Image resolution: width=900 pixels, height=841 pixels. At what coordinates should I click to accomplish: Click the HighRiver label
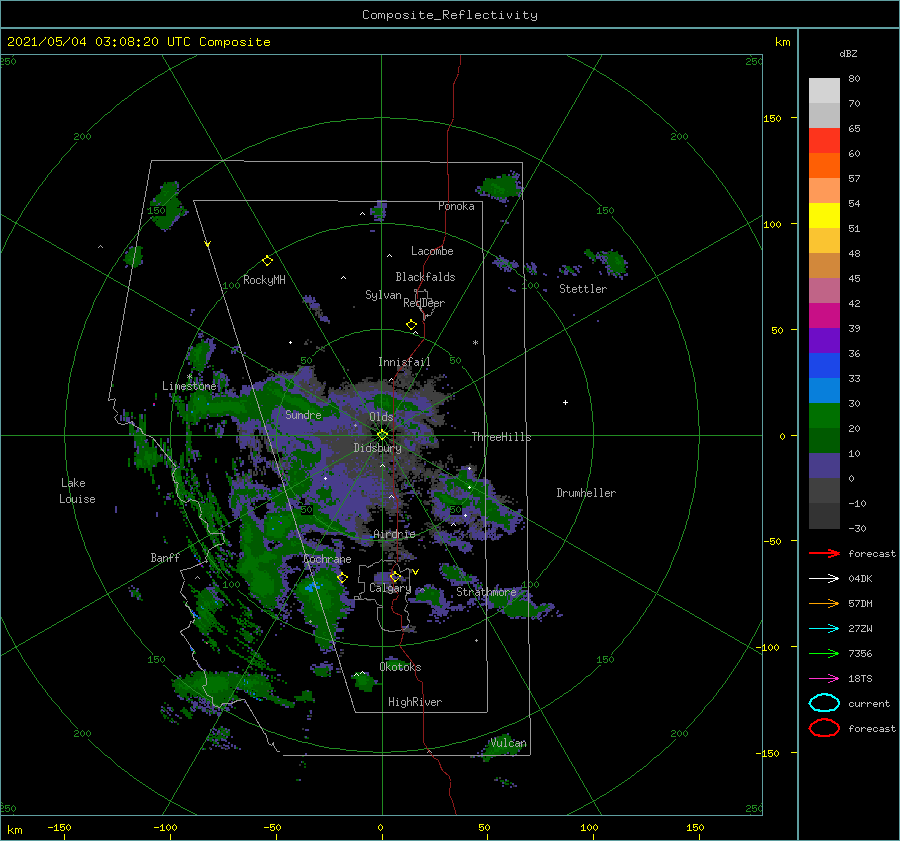coord(414,702)
